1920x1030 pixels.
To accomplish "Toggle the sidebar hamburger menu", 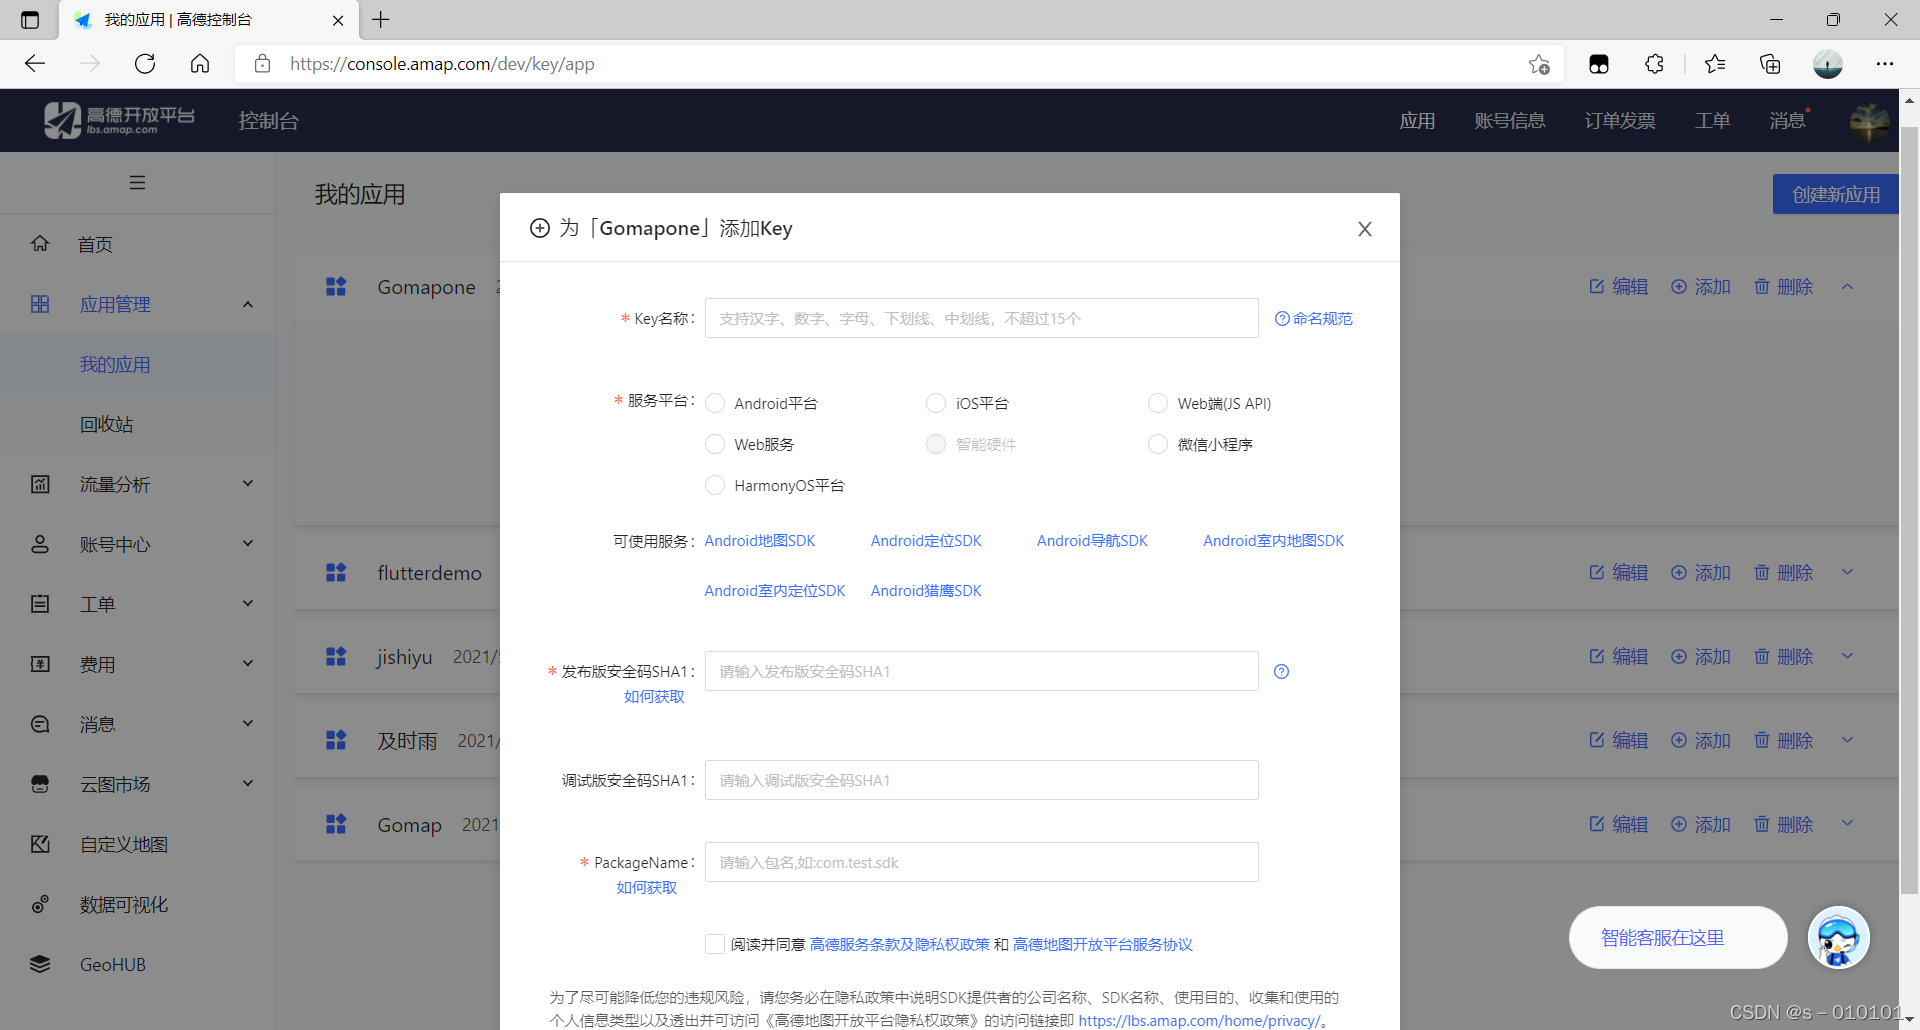I will click(138, 183).
